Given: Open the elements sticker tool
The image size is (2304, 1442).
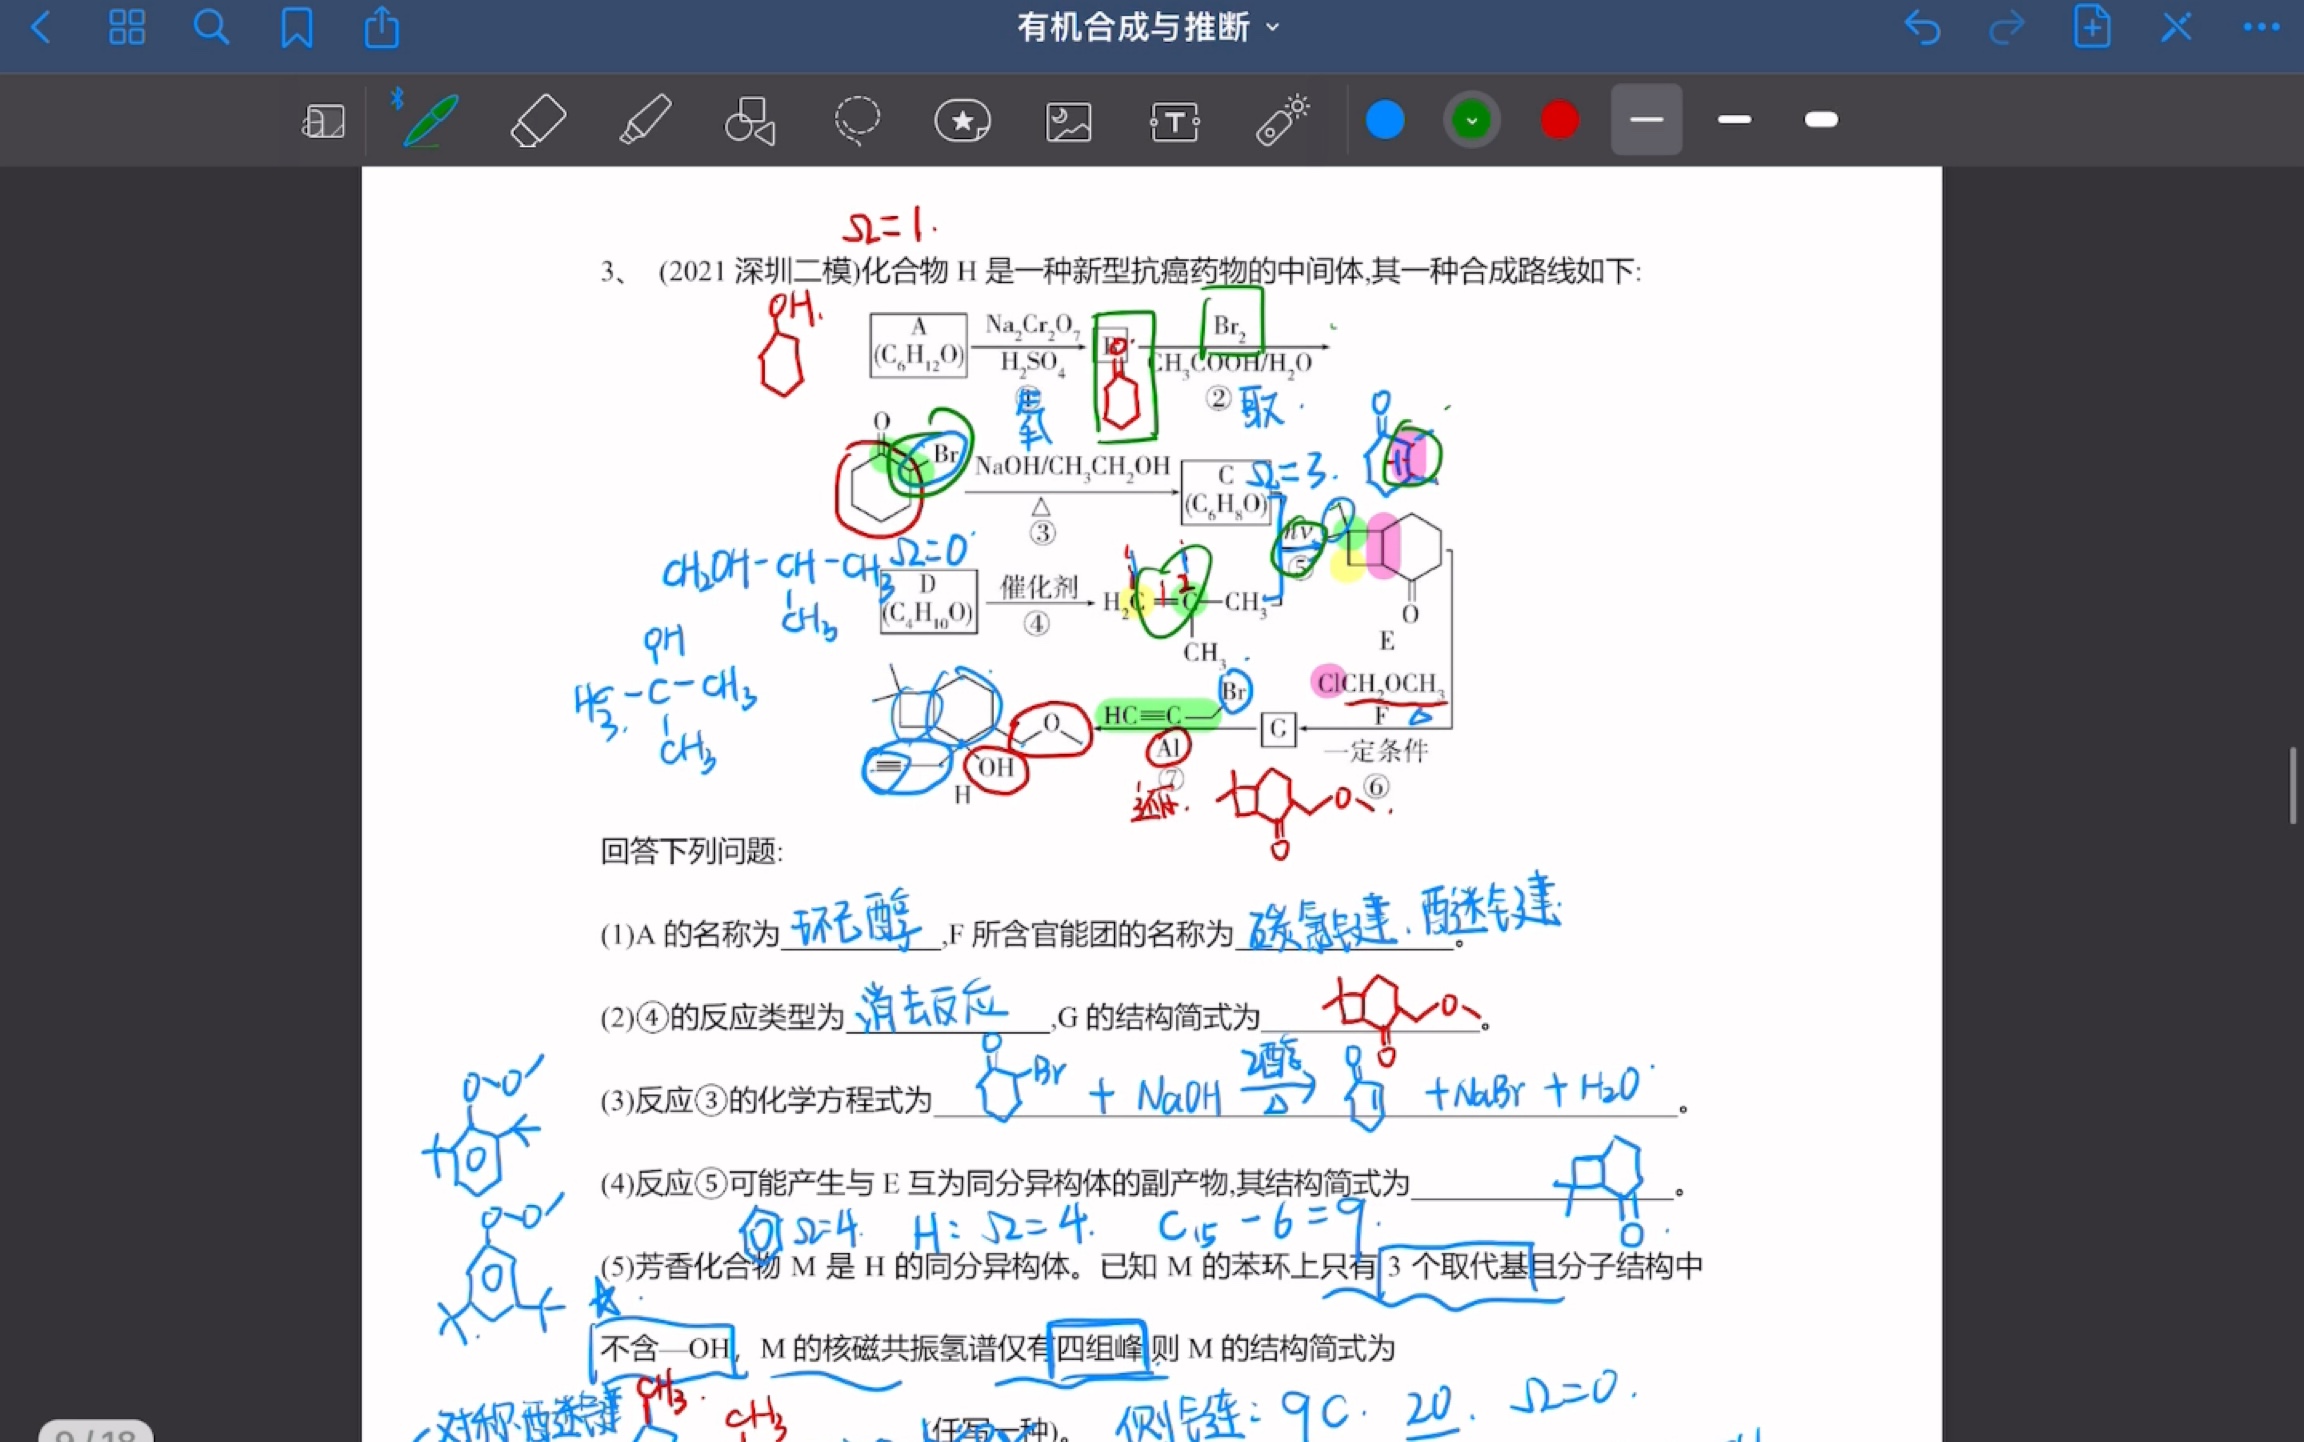Looking at the screenshot, I should [x=962, y=119].
